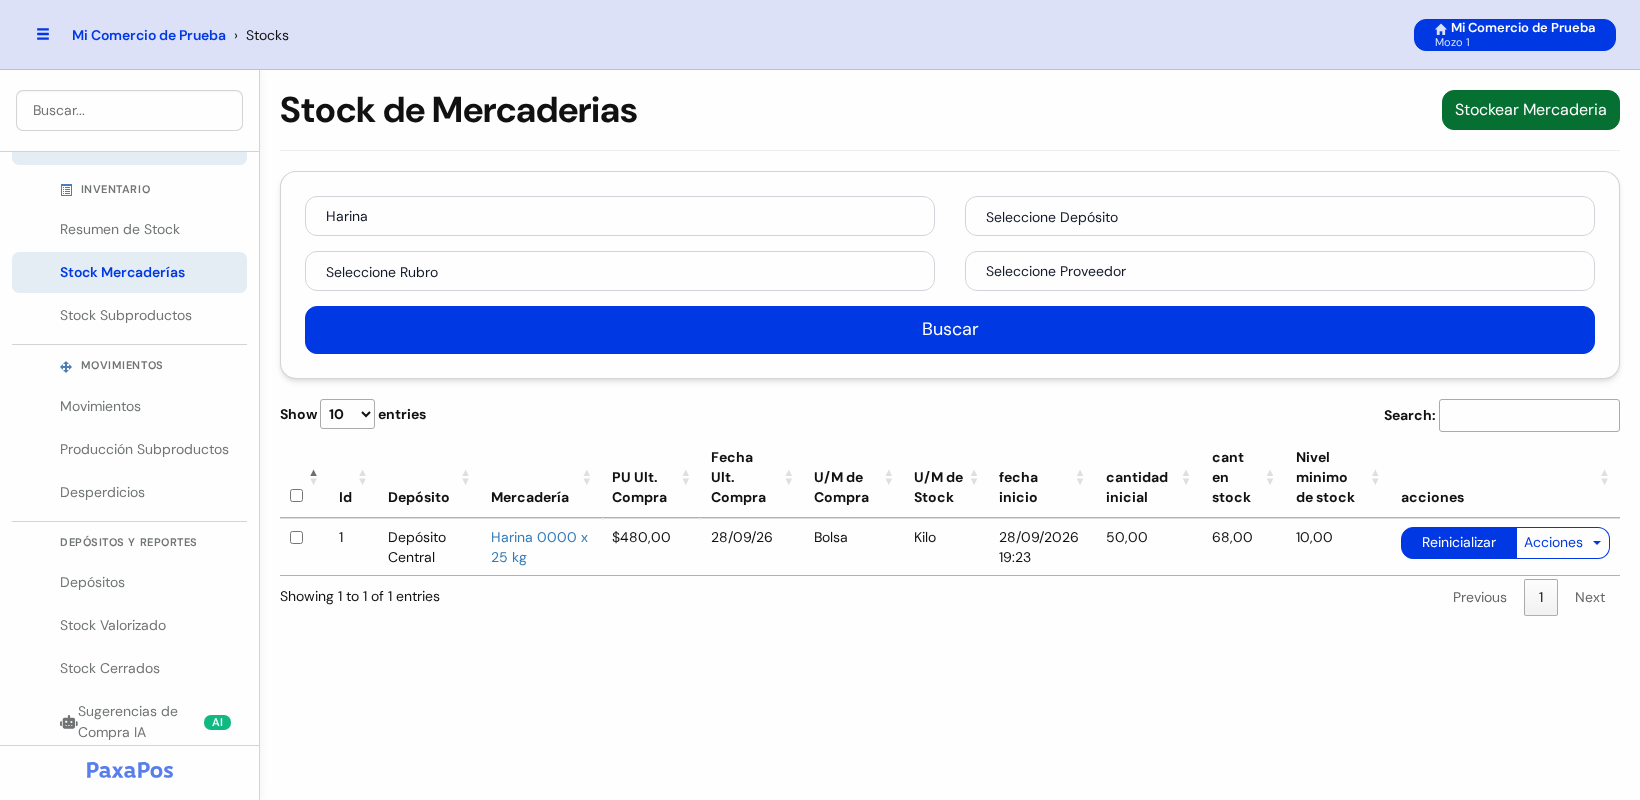Toggle the select-all header checkbox

(x=296, y=495)
